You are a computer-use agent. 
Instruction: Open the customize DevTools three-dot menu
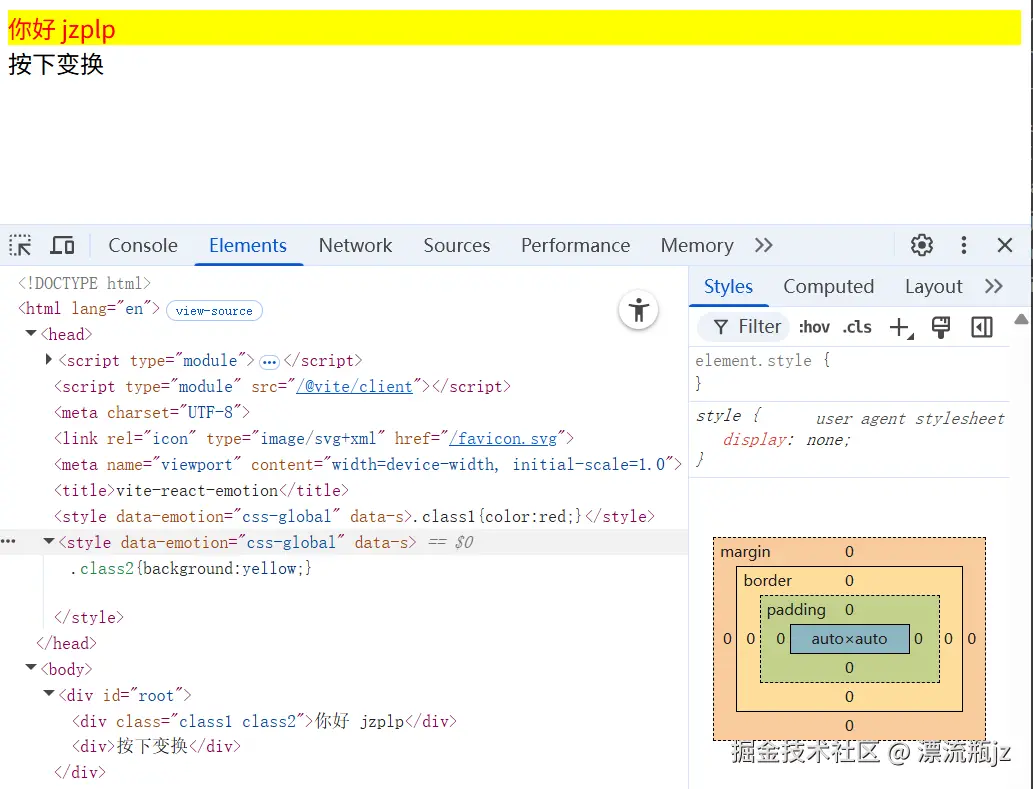(963, 245)
